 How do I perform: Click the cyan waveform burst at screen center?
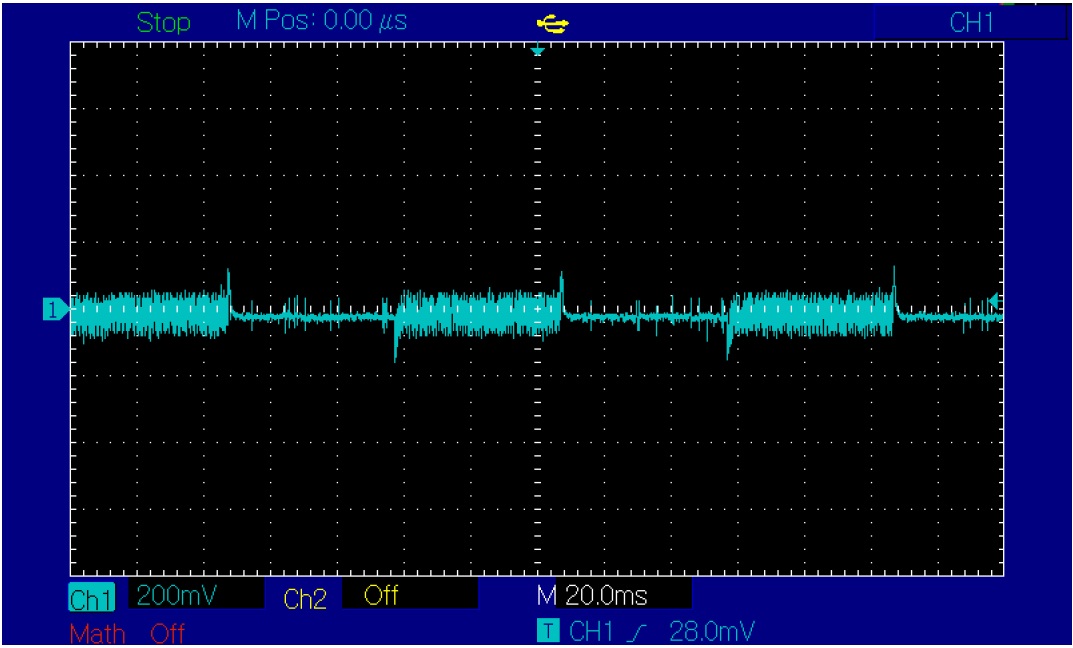(x=470, y=314)
